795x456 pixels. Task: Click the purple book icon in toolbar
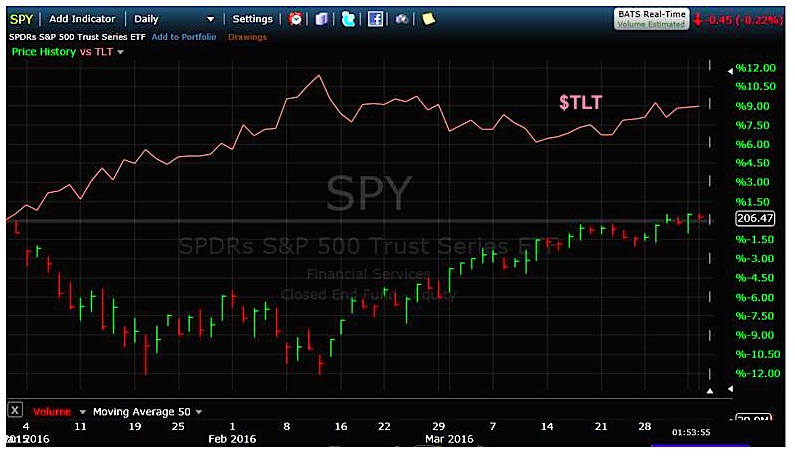pos(321,19)
